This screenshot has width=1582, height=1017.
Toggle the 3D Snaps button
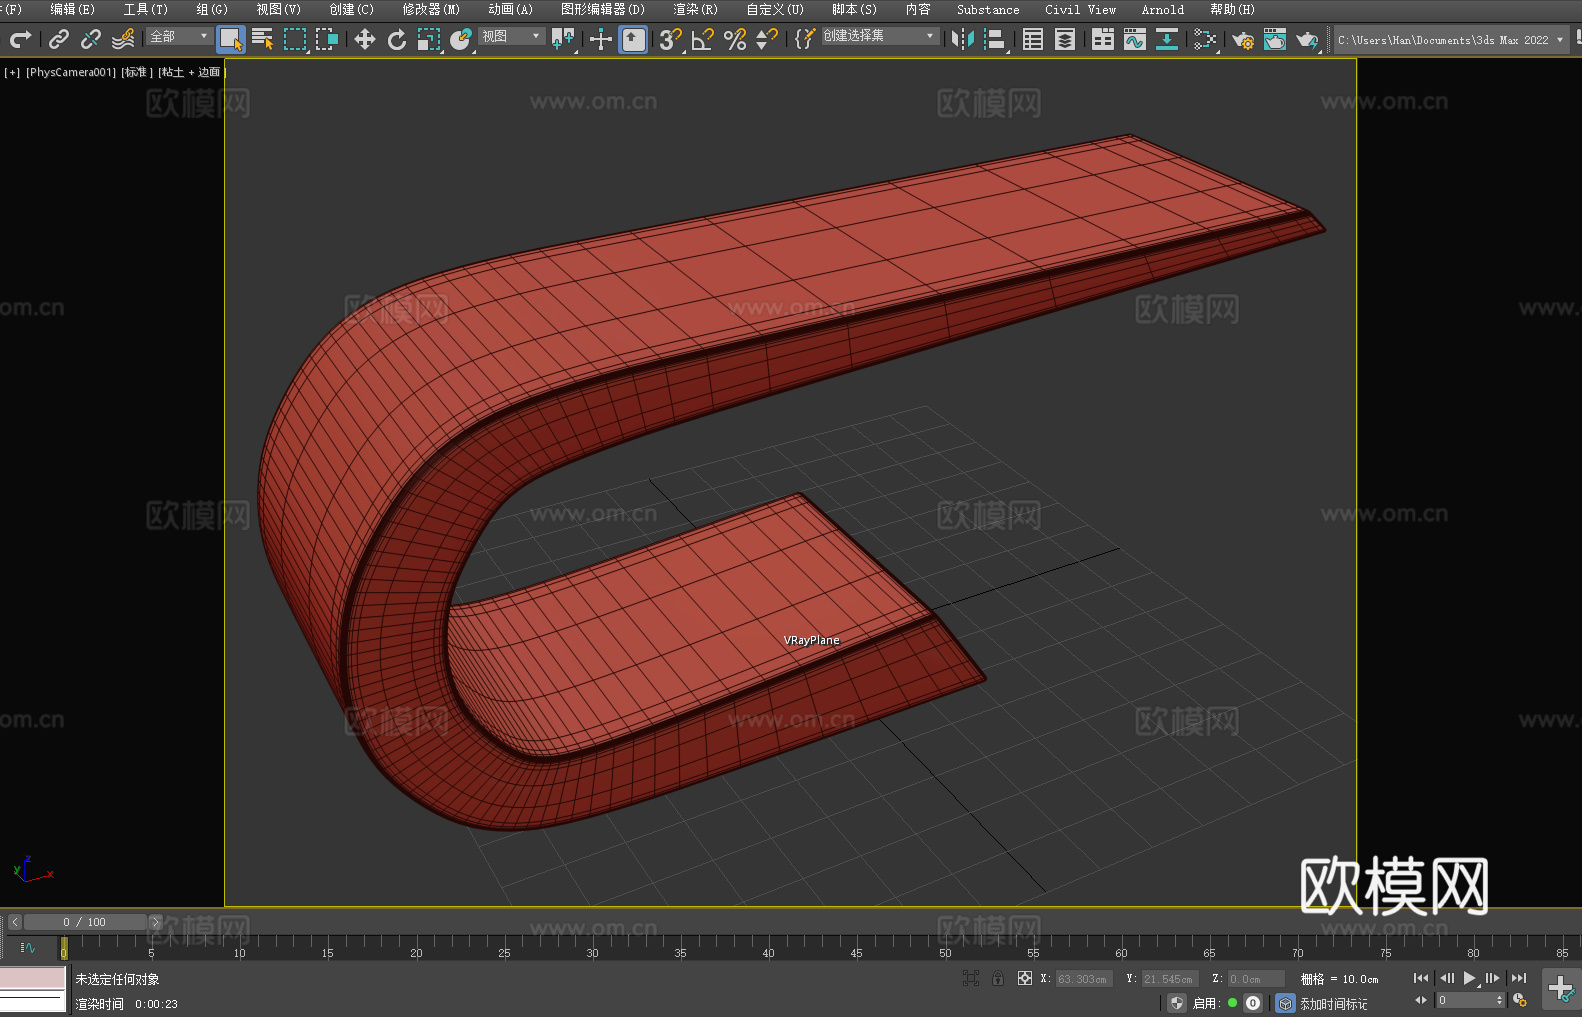671,39
